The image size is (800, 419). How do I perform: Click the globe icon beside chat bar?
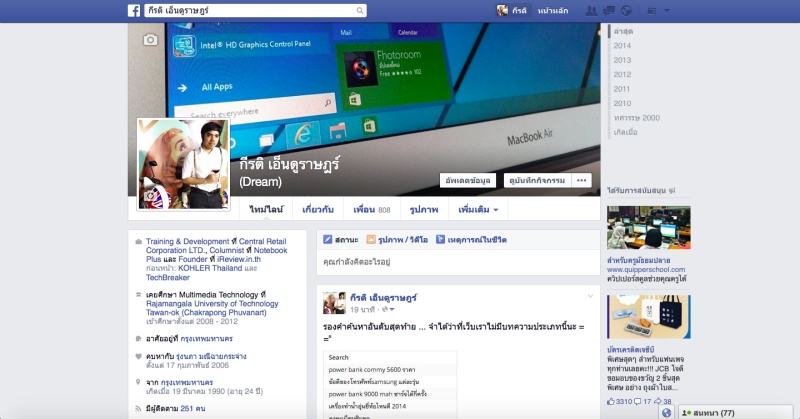click(666, 413)
